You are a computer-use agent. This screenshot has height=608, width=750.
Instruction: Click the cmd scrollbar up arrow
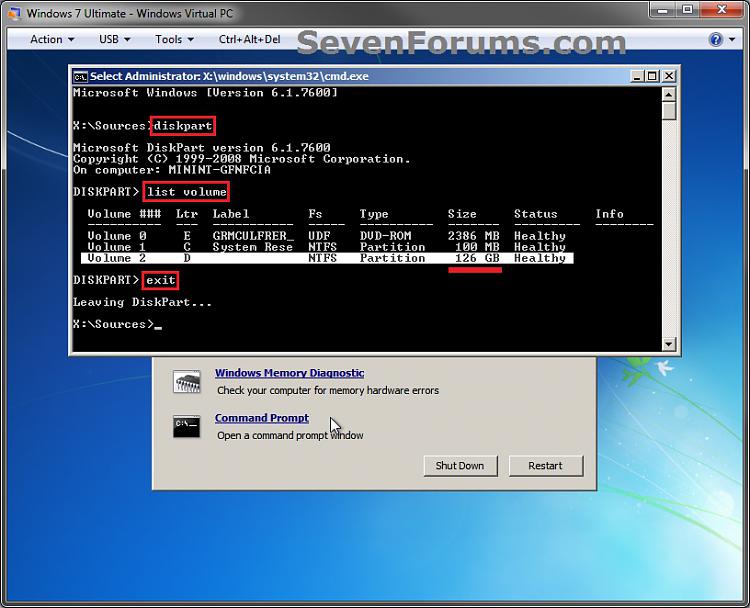coord(669,94)
